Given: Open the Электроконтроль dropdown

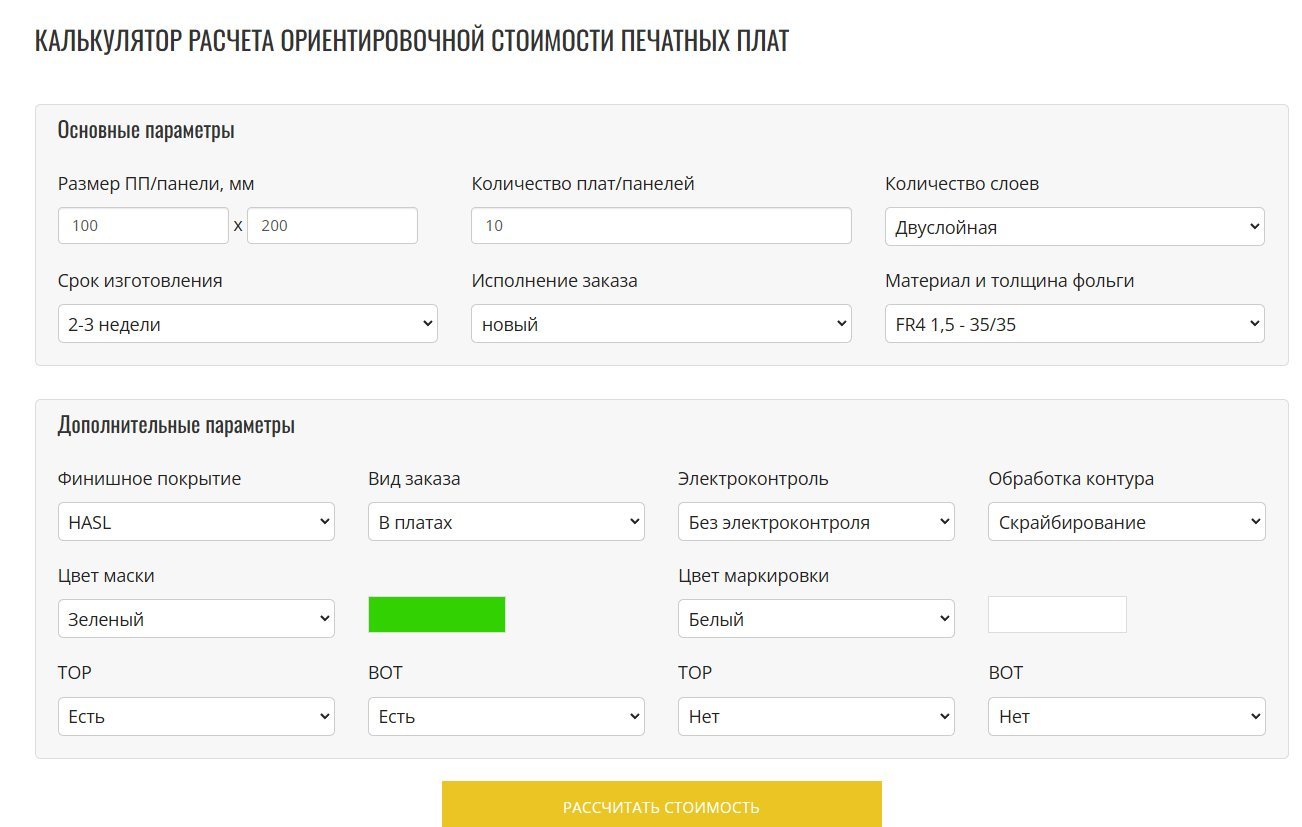Looking at the screenshot, I should (x=816, y=522).
